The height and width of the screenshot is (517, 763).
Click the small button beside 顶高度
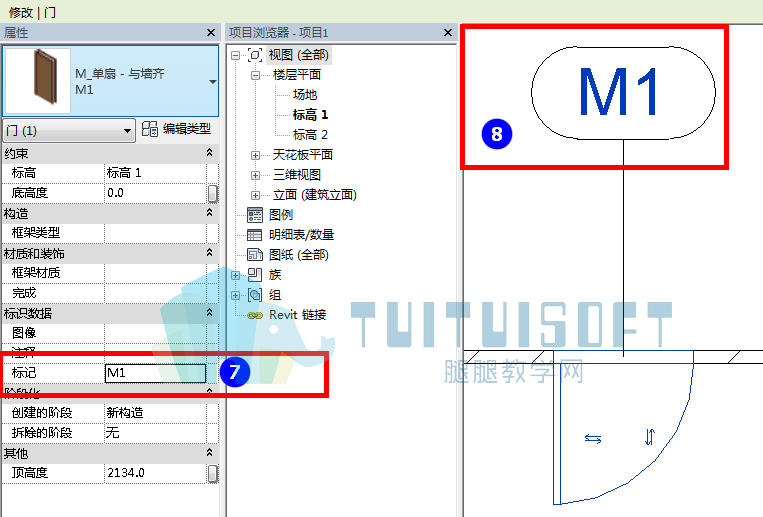[x=213, y=473]
